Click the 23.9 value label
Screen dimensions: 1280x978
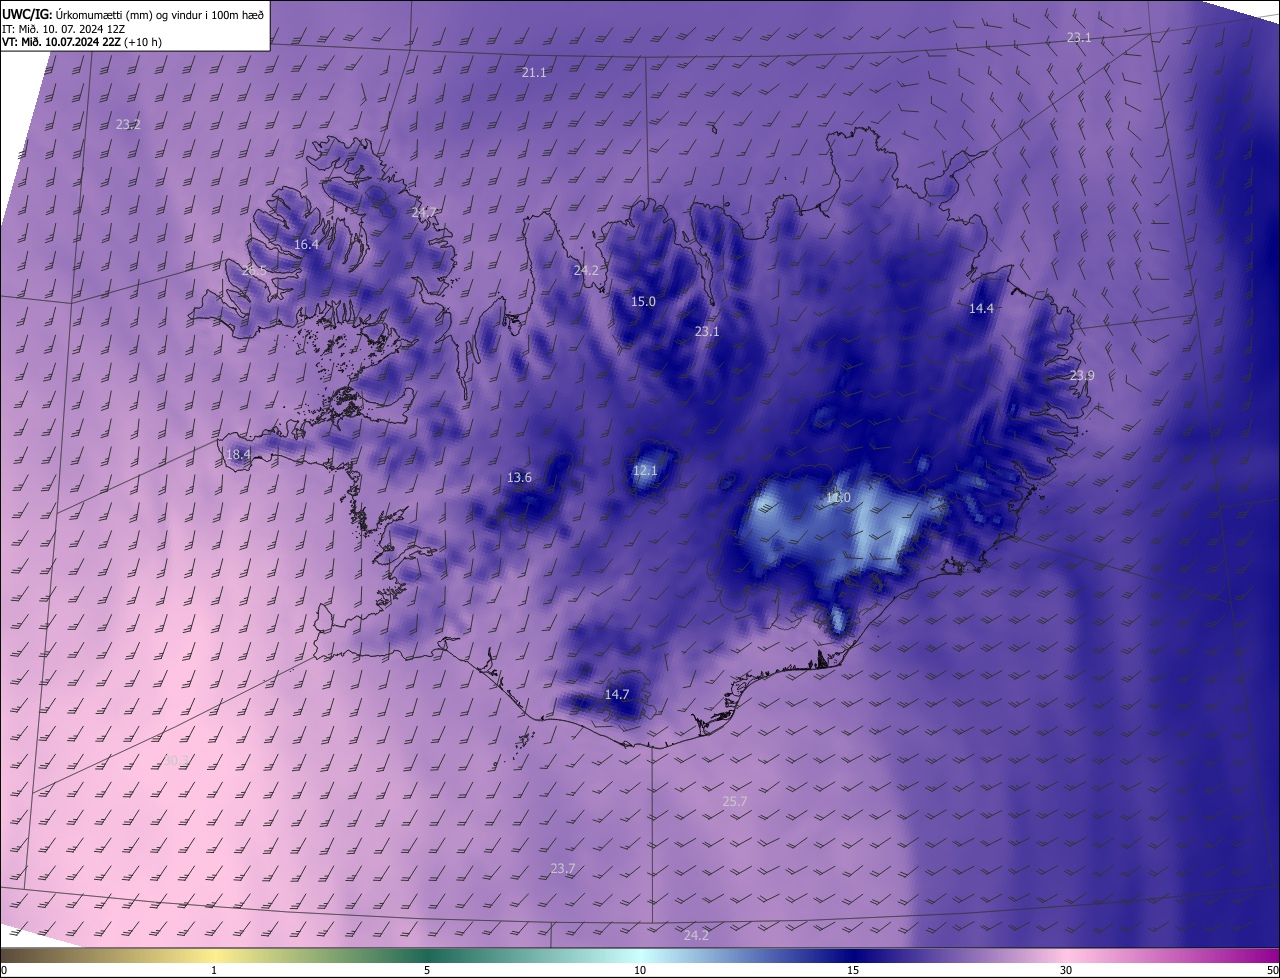(1082, 375)
